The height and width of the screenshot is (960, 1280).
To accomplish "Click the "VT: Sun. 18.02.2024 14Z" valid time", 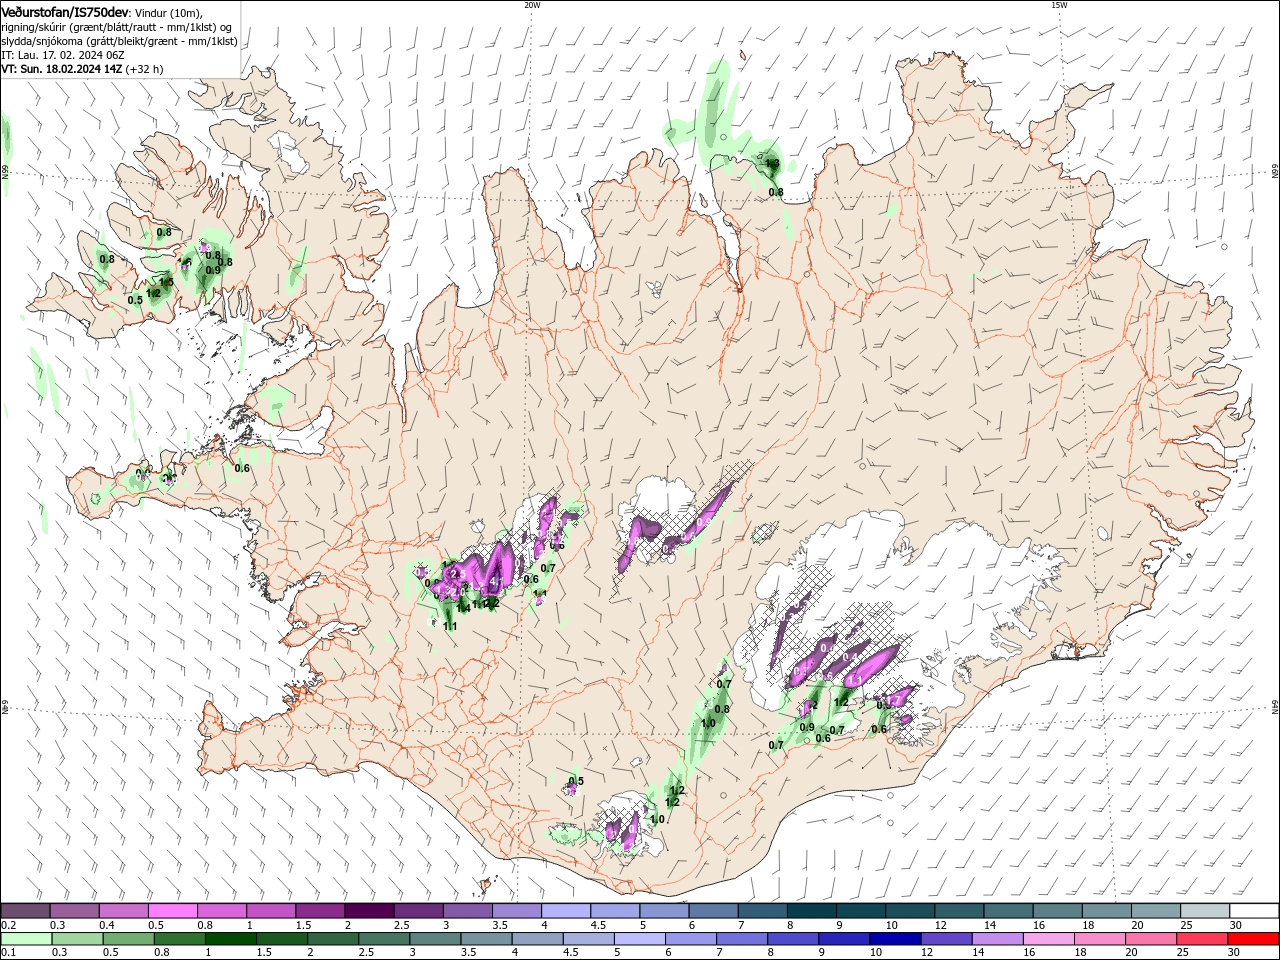I will coord(61,69).
